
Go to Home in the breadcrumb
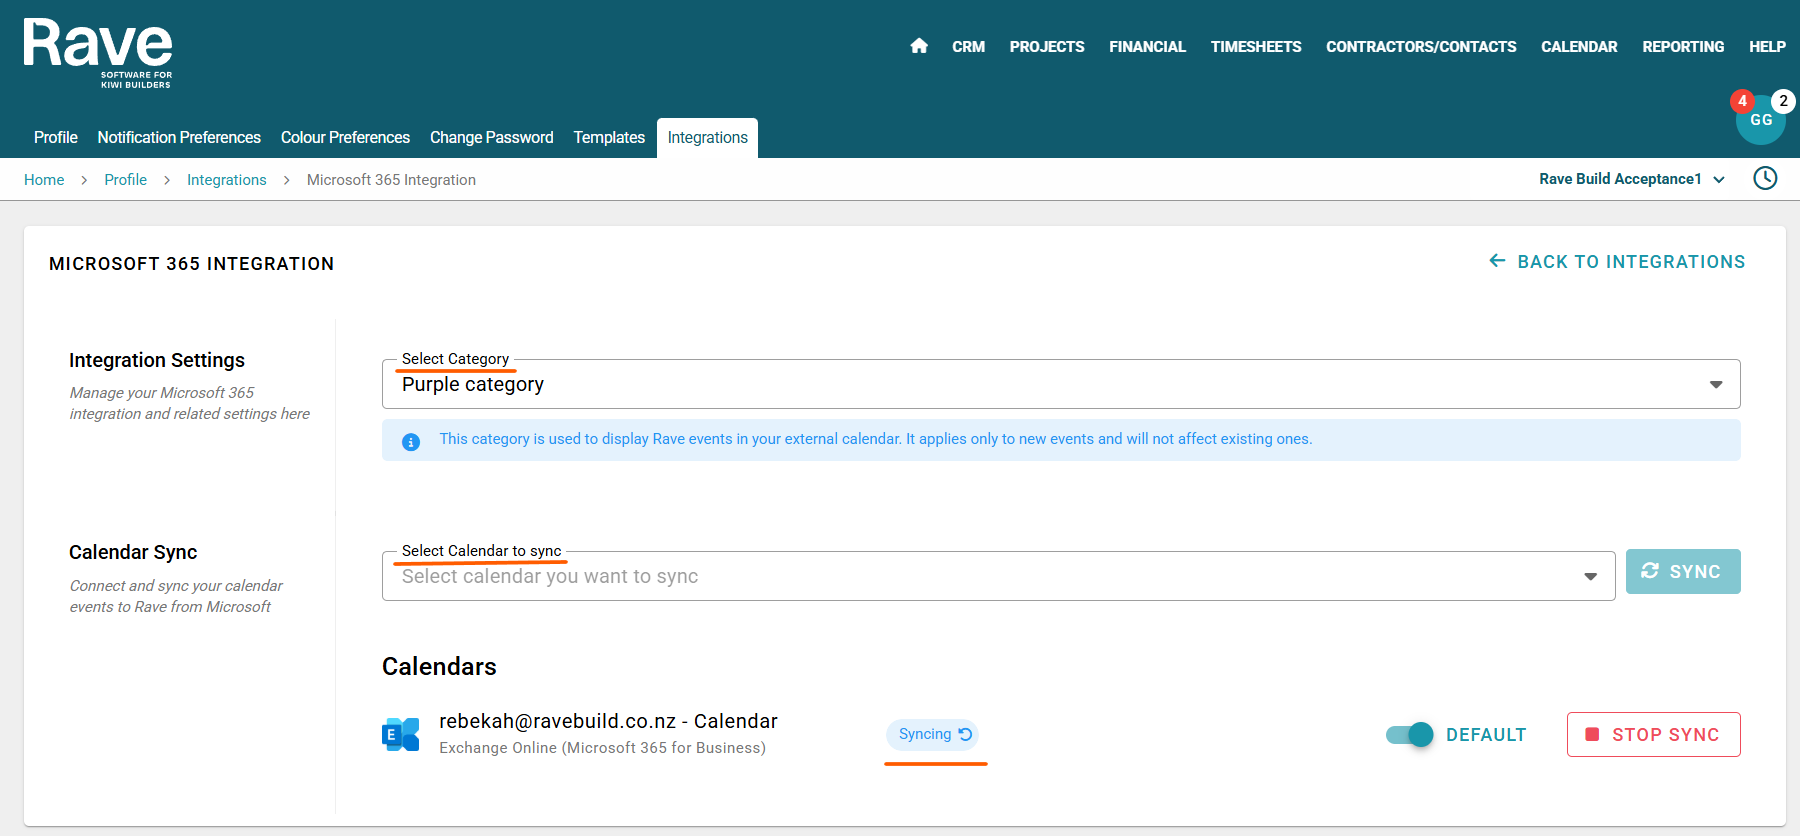(44, 180)
